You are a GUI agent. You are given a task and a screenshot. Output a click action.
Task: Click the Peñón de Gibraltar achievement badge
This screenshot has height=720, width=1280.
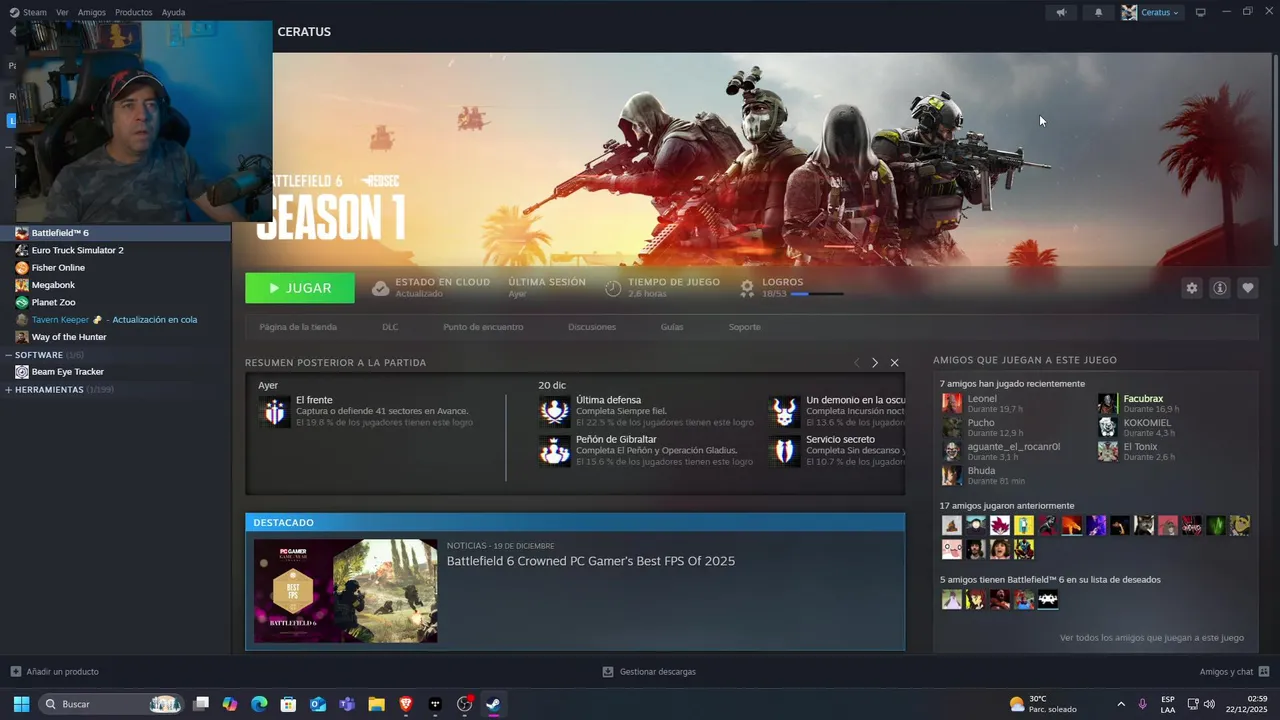555,451
